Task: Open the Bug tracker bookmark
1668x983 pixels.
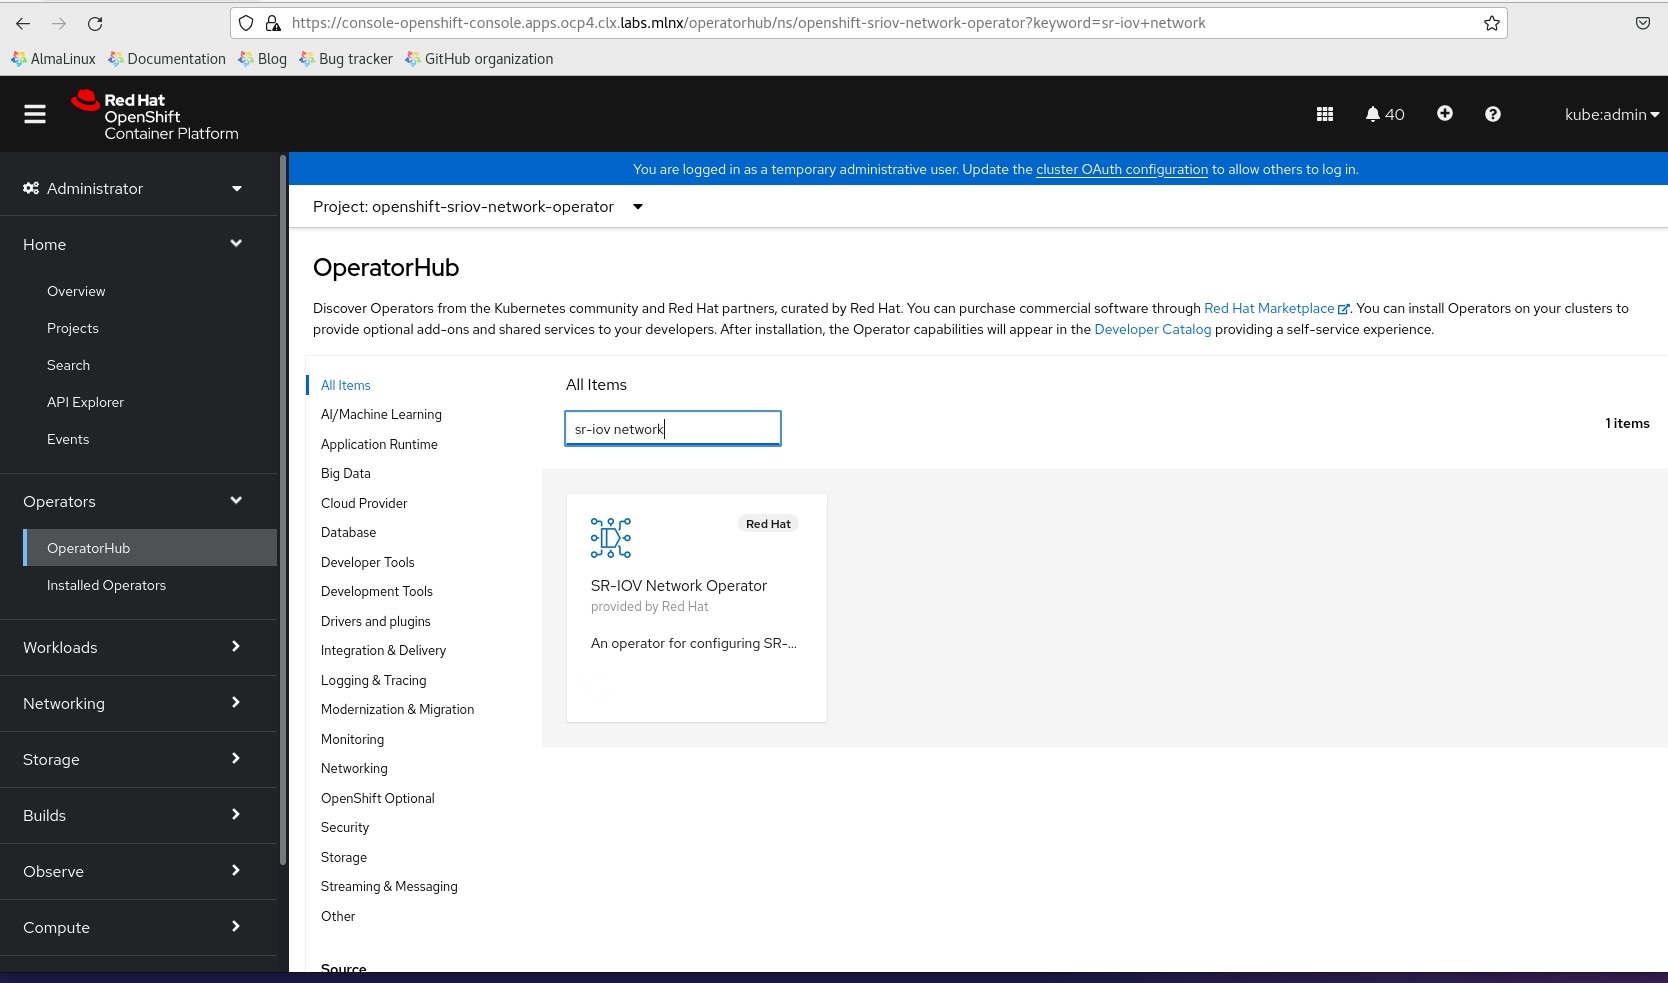Action: 345,59
